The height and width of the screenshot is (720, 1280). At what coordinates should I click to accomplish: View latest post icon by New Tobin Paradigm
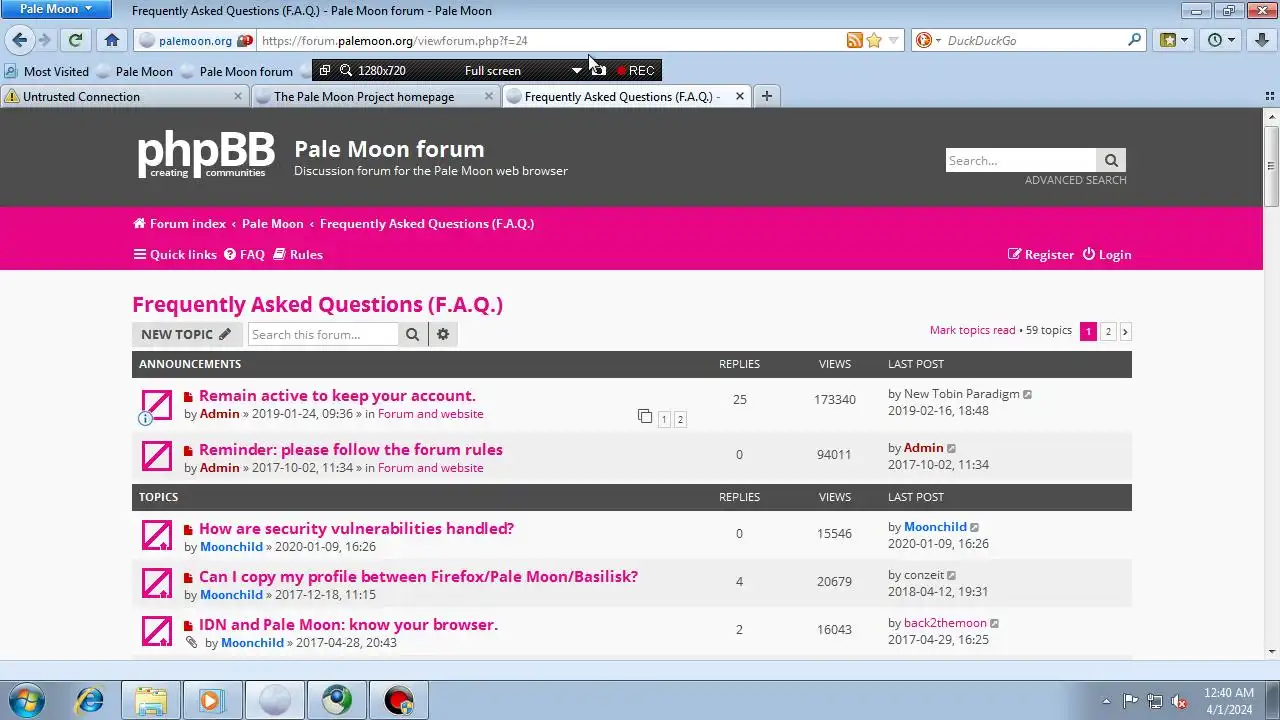tap(1027, 394)
